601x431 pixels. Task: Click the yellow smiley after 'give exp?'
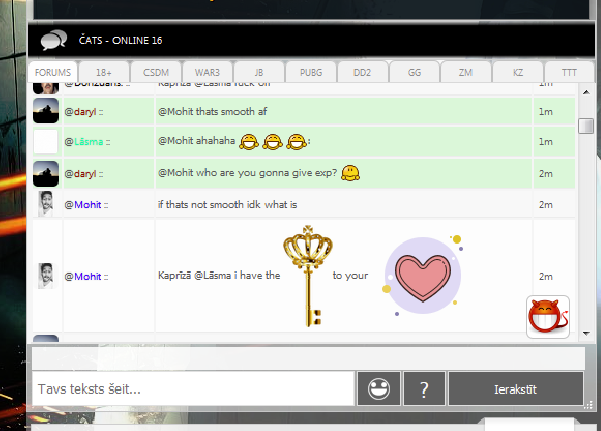(x=350, y=173)
